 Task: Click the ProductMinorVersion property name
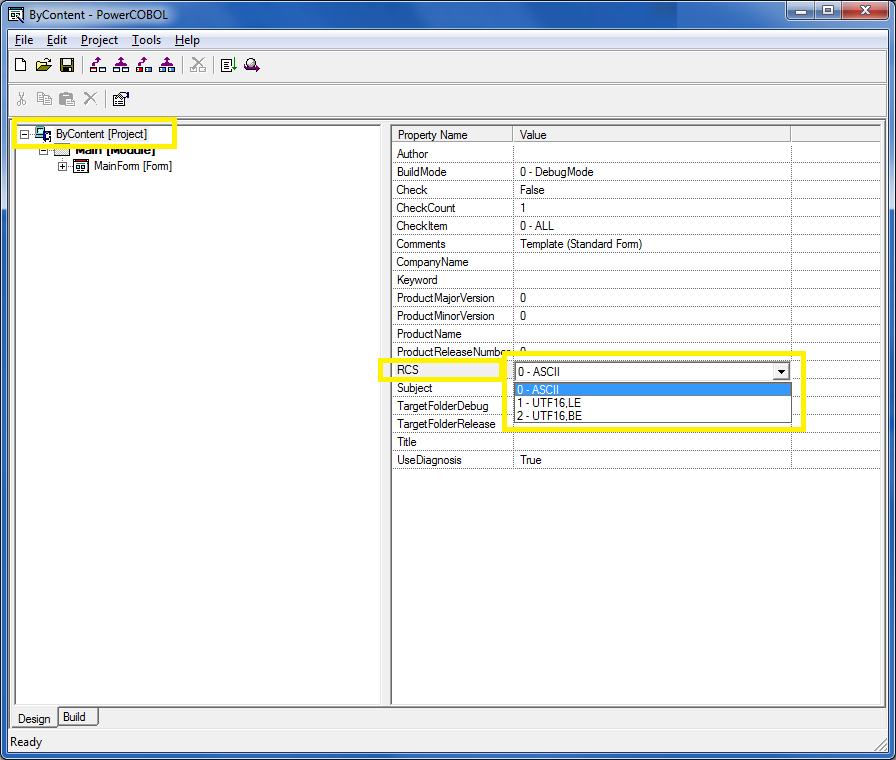[x=446, y=316]
